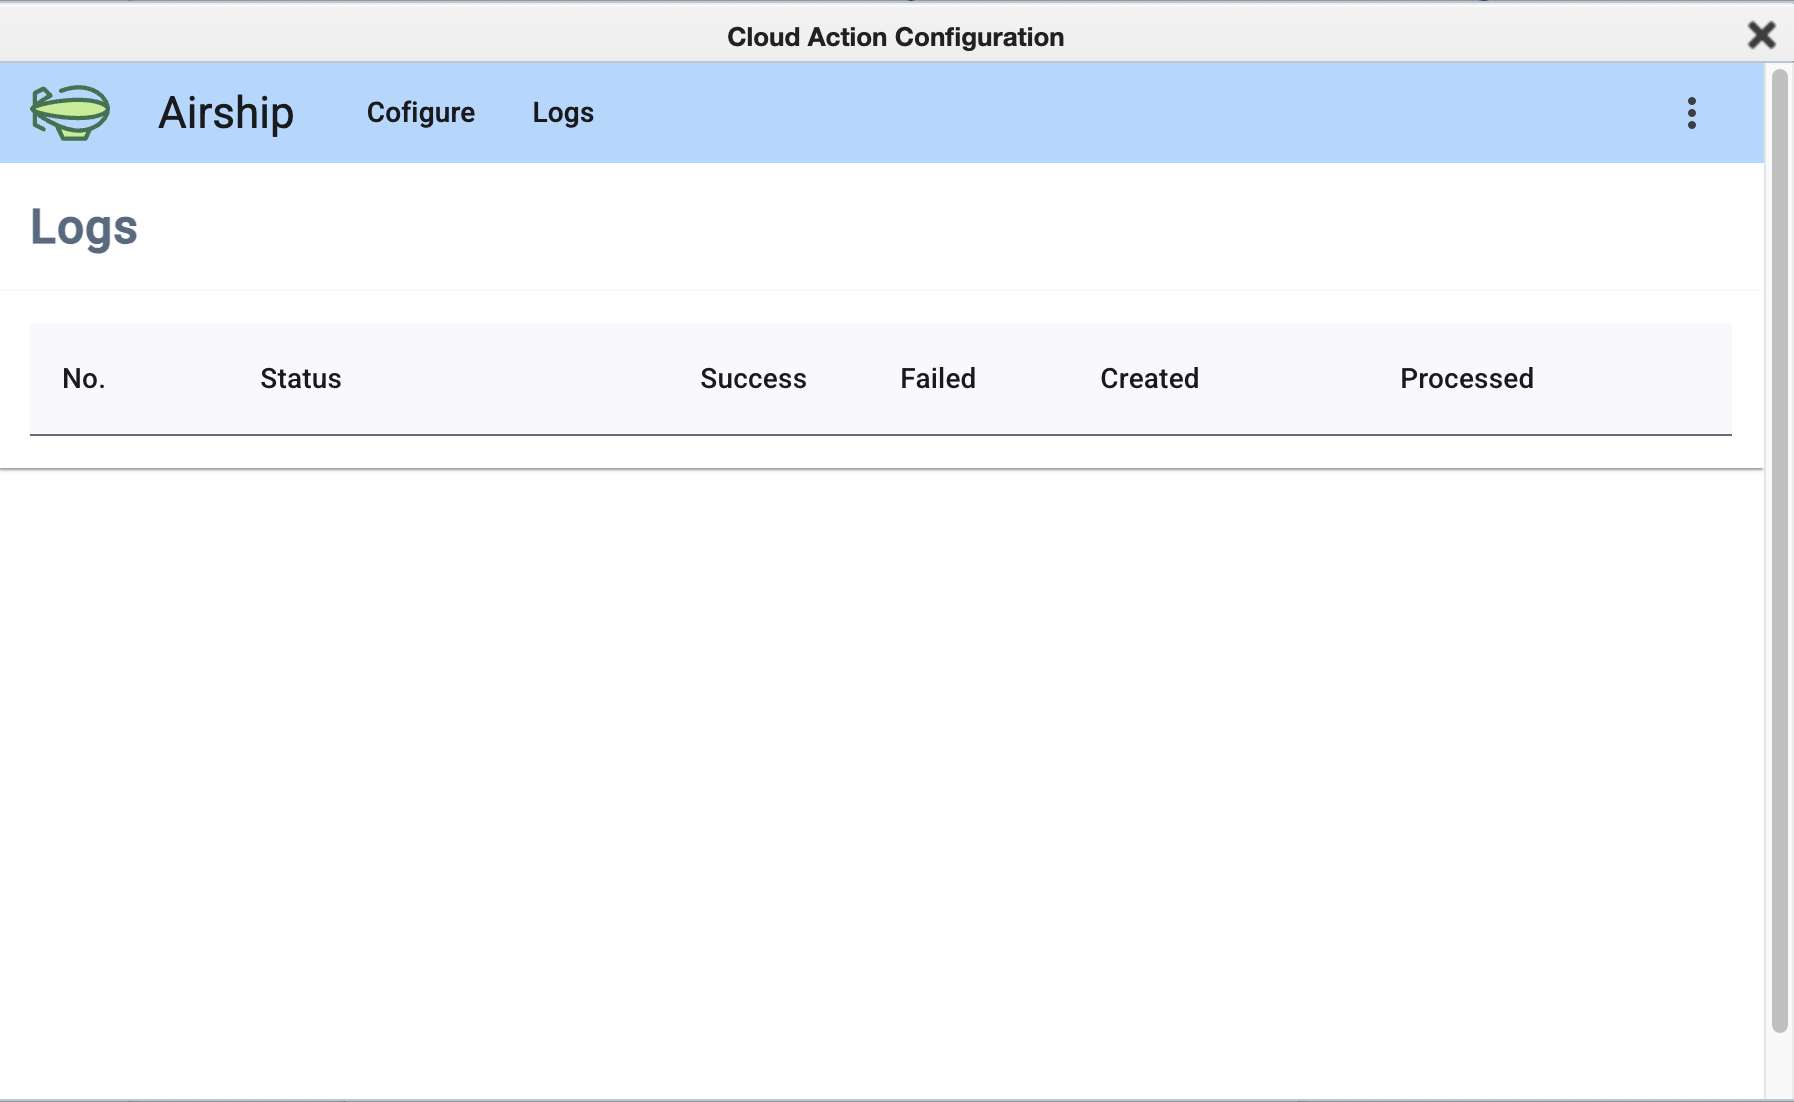Click header row gap between Status and Success

tap(520, 379)
